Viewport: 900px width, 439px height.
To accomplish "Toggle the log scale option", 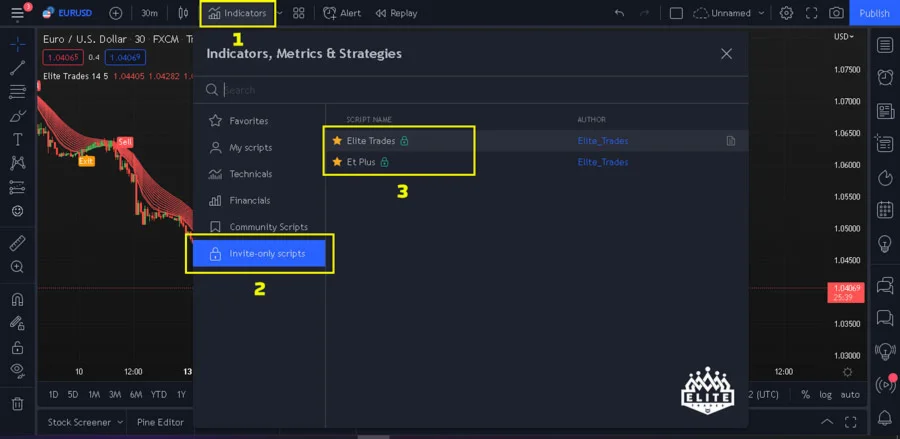I will pos(825,395).
